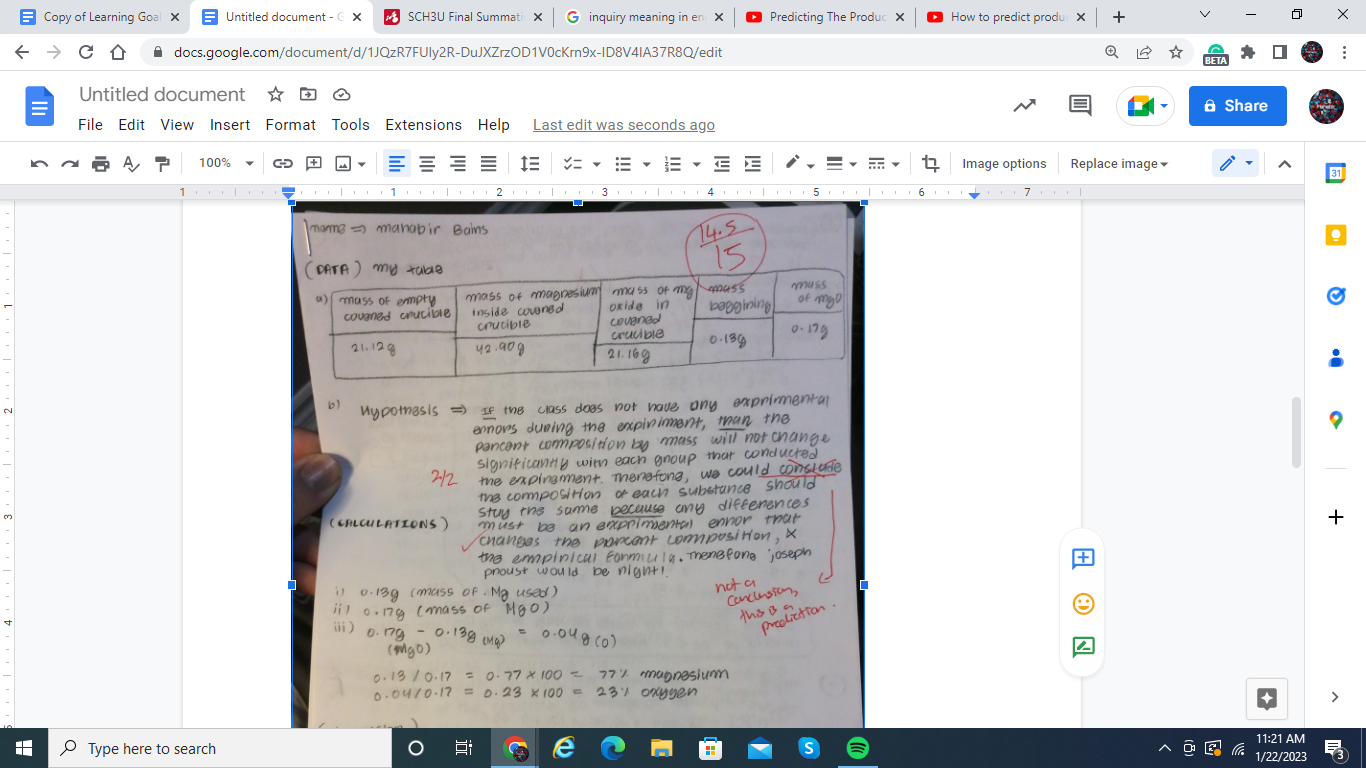The image size is (1366, 768).
Task: Click the Insert link icon
Action: (x=283, y=164)
